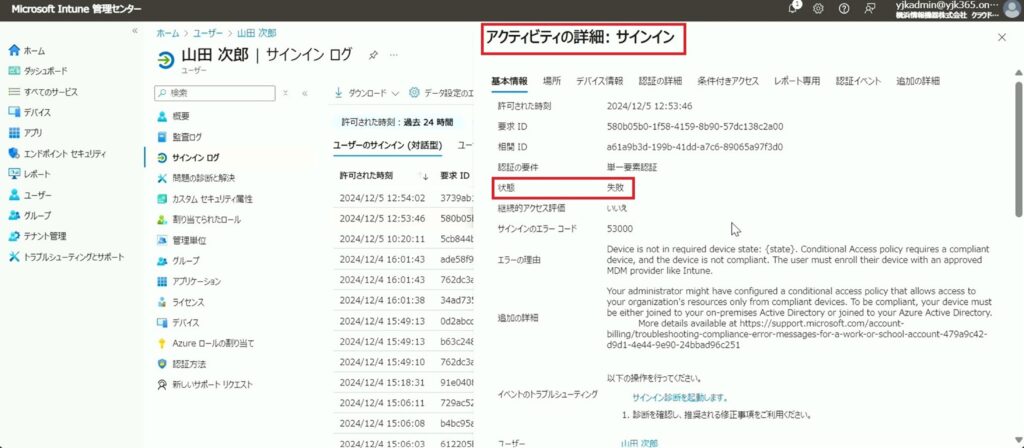Viewport: 1024px width, 448px height.
Task: Open the ellipsis menu beside the title
Action: tap(394, 55)
